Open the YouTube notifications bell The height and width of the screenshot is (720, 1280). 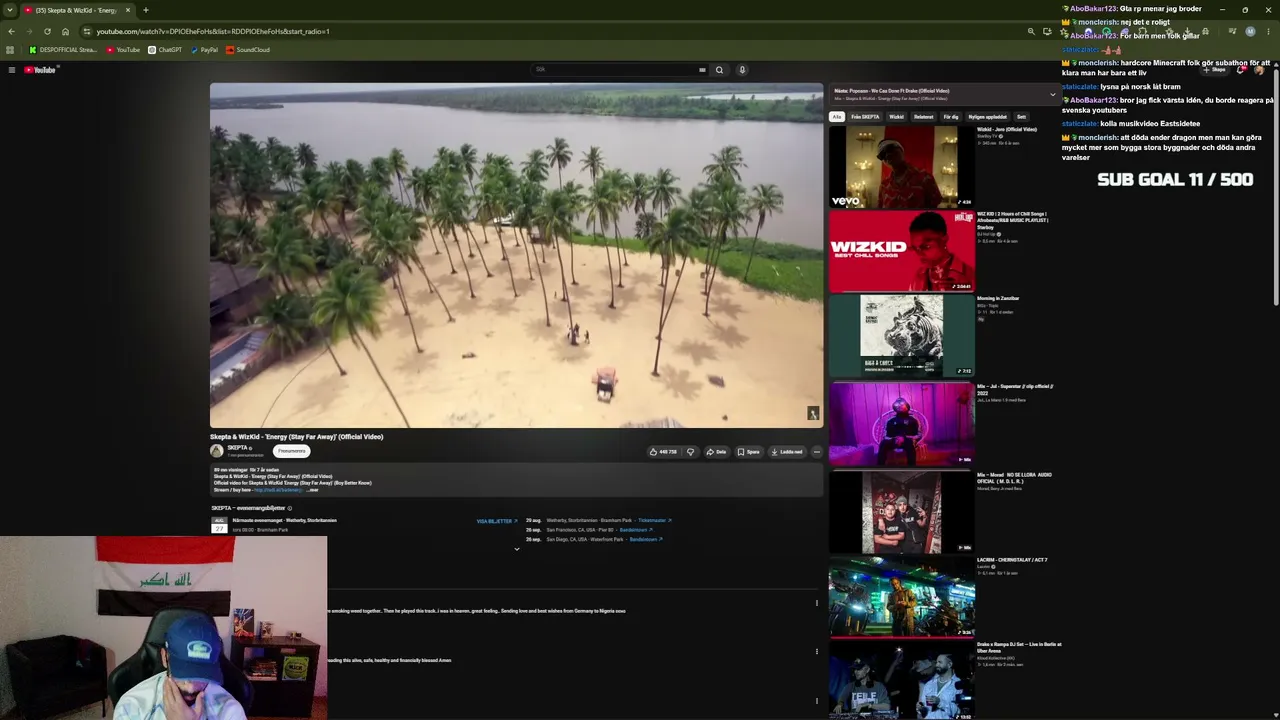(x=1241, y=70)
